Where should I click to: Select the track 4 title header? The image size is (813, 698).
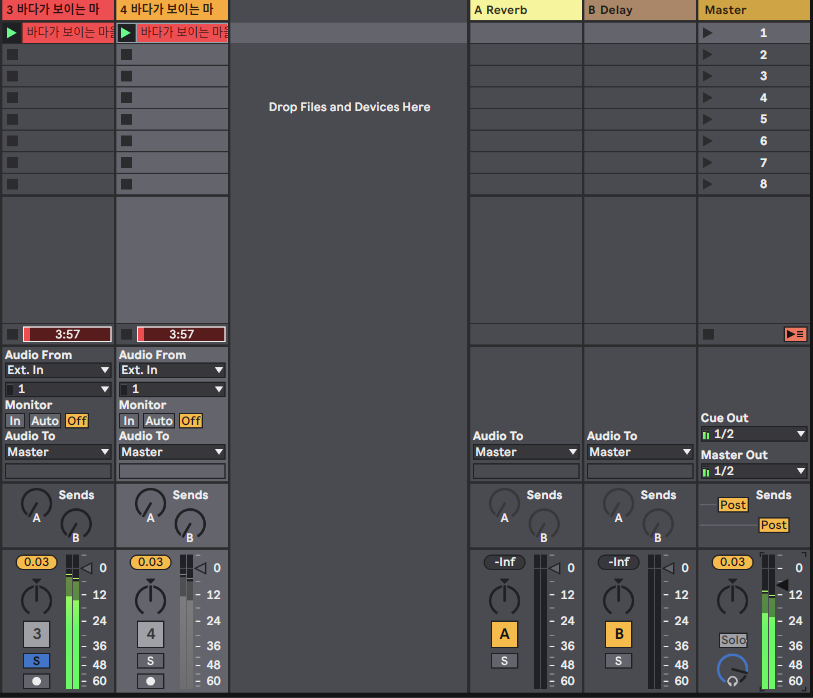tap(172, 10)
